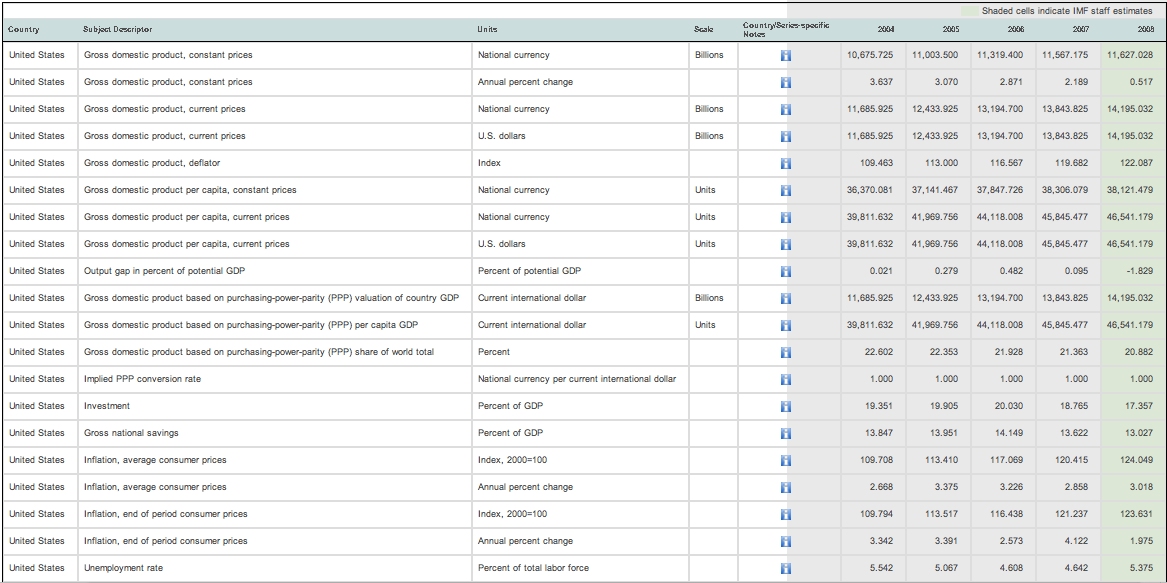Select the 2004 year column header

884,30
